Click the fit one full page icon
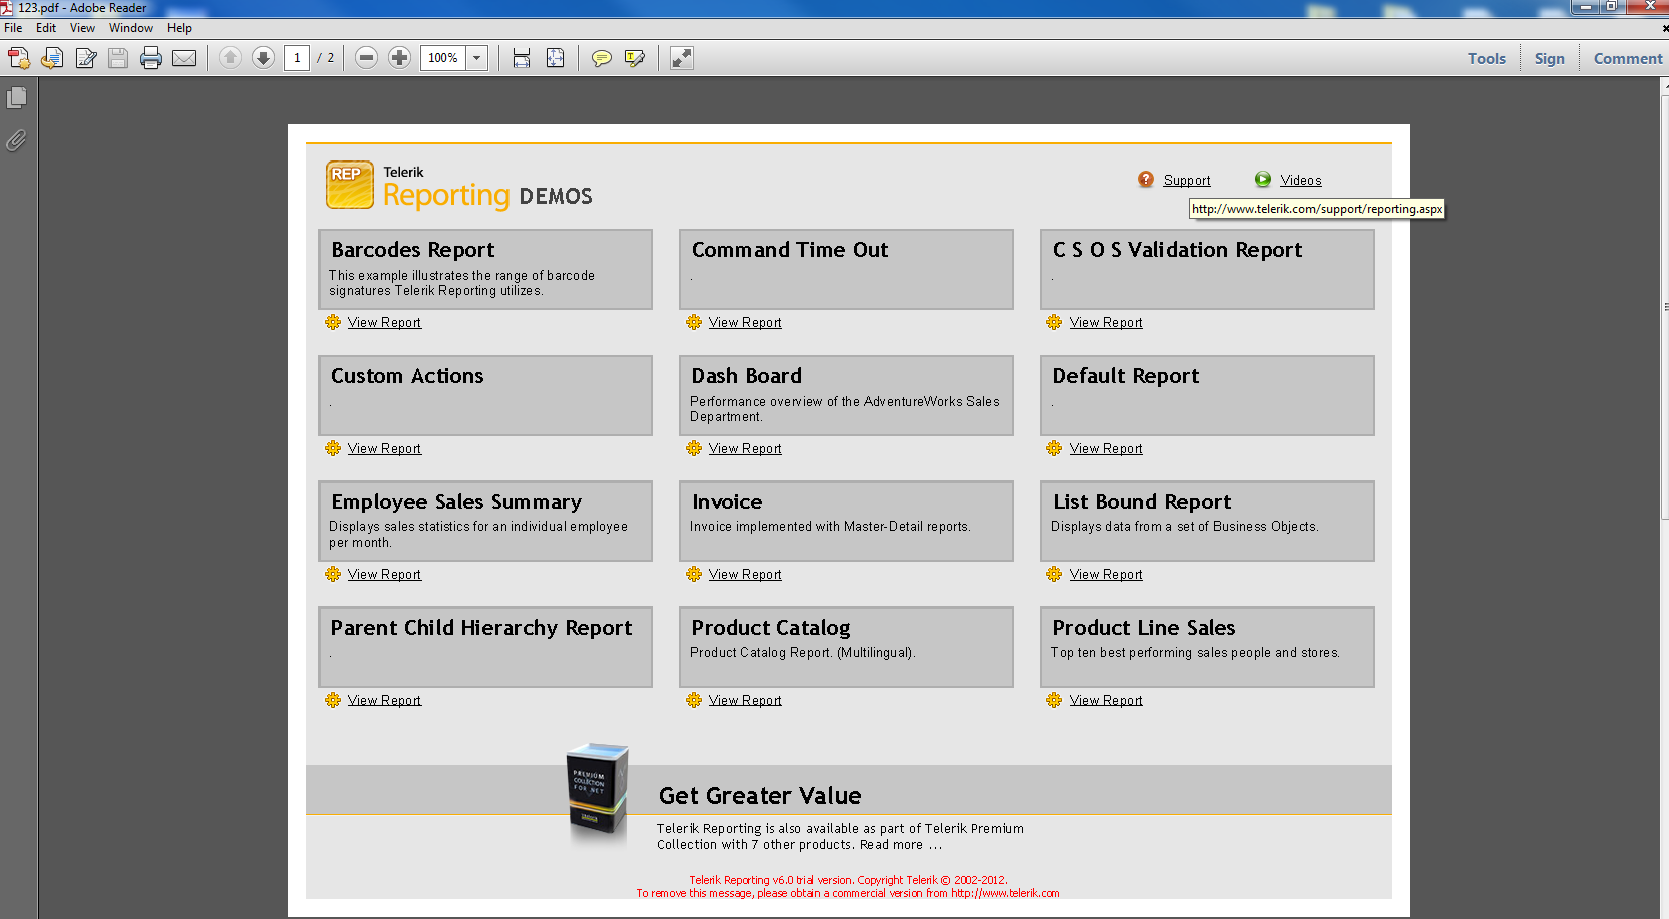 click(555, 58)
